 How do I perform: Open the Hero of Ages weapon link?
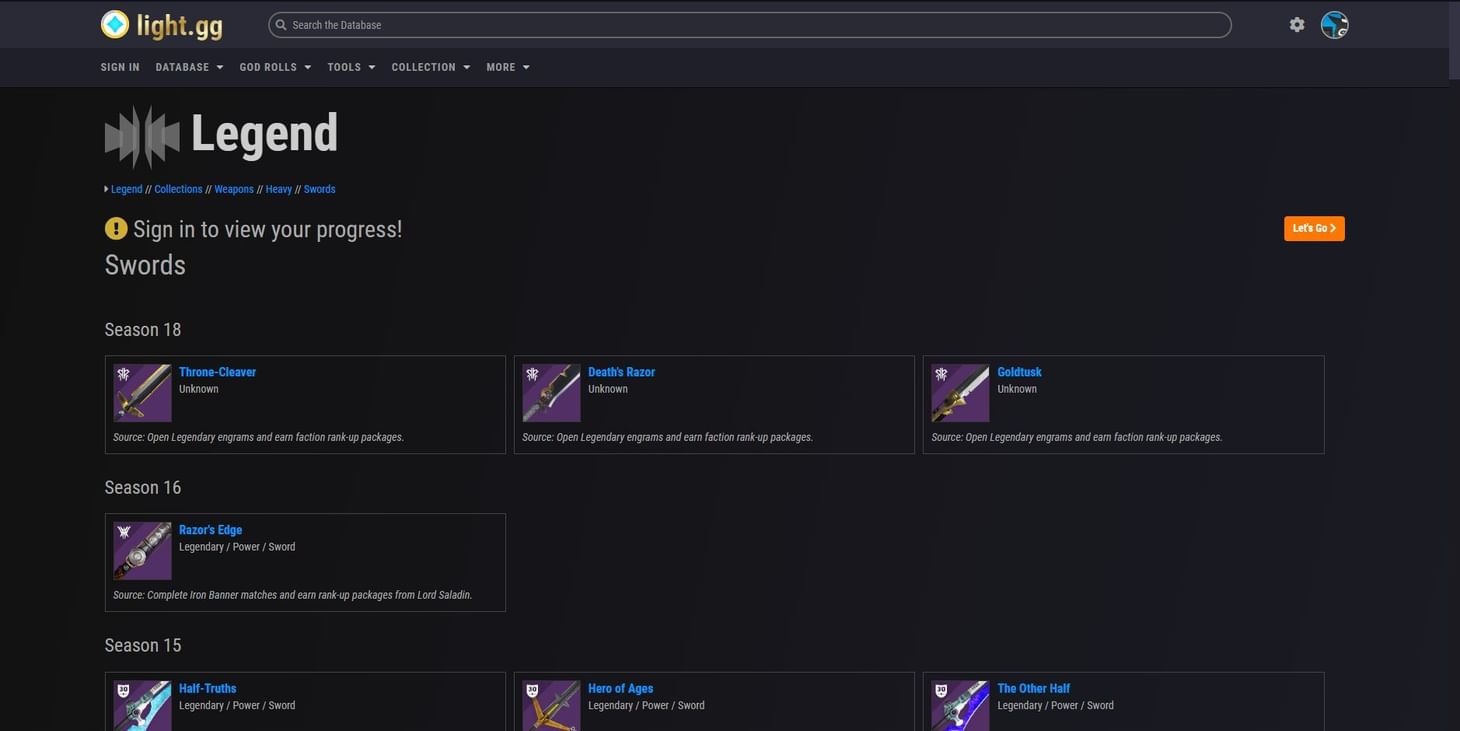pos(620,688)
